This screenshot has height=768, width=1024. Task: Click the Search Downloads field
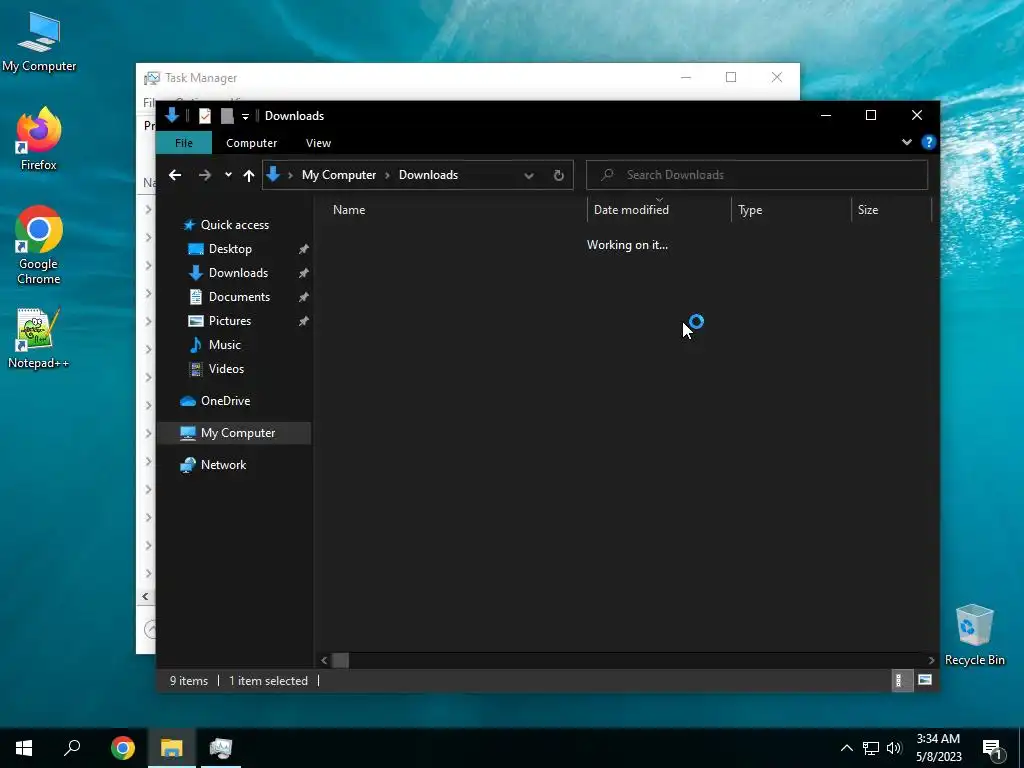click(757, 174)
